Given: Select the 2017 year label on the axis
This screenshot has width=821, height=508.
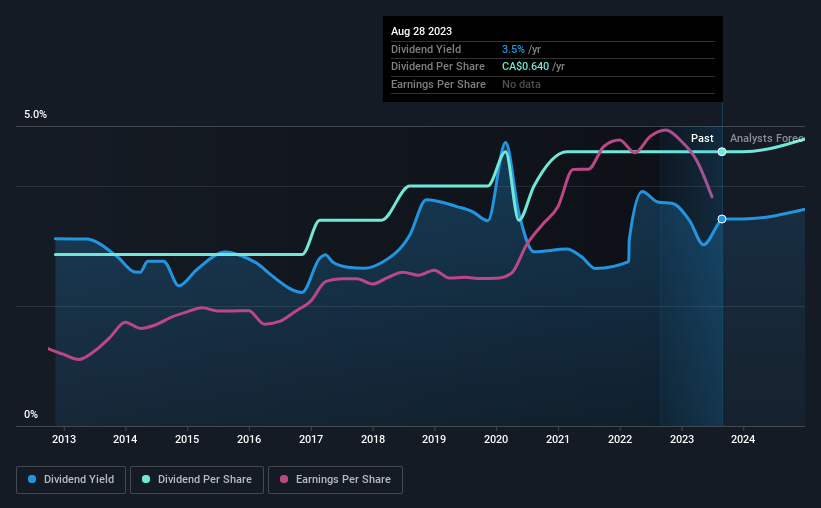Looking at the screenshot, I should [311, 439].
